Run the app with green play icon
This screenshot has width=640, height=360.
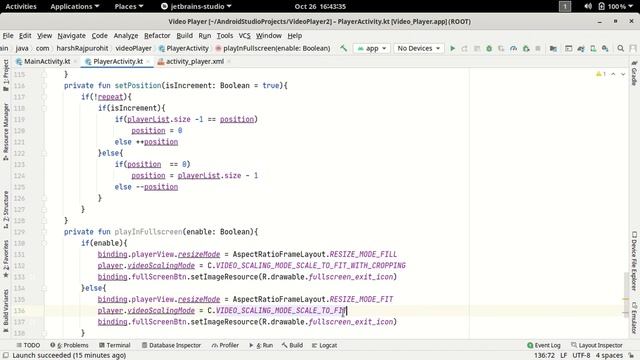pyautogui.click(x=452, y=48)
